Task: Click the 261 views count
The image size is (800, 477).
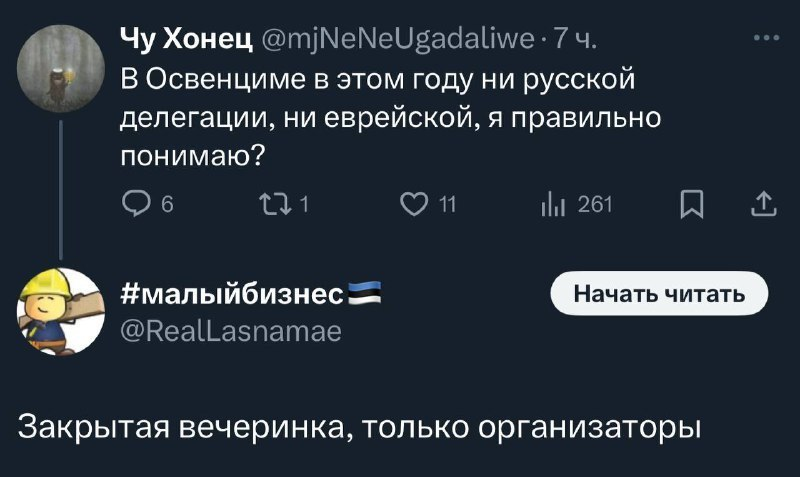Action: tap(595, 206)
